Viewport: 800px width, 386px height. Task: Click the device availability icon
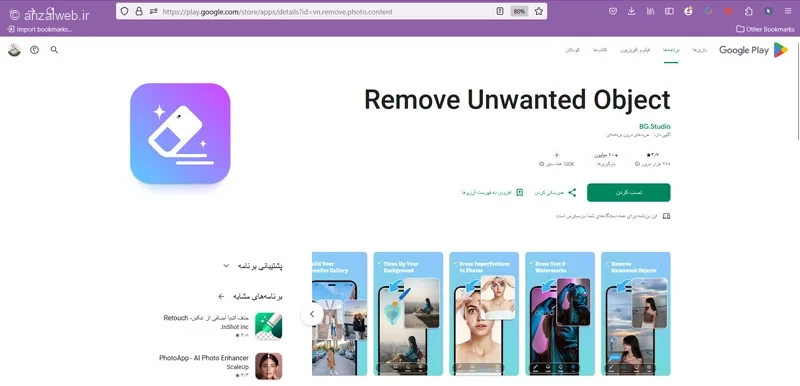tap(666, 216)
